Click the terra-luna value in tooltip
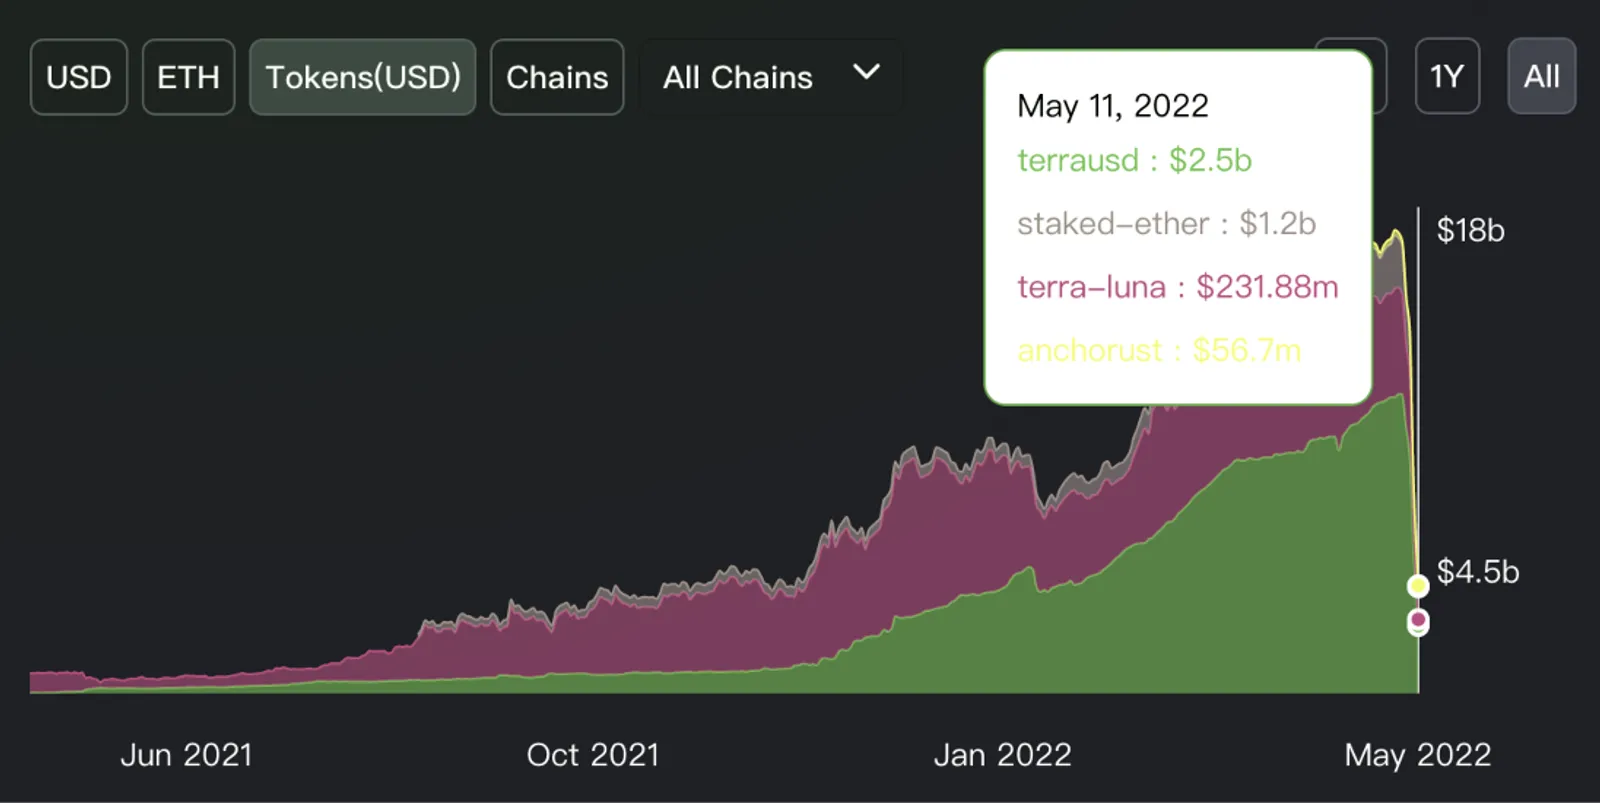Image resolution: width=1600 pixels, height=803 pixels. [1267, 287]
